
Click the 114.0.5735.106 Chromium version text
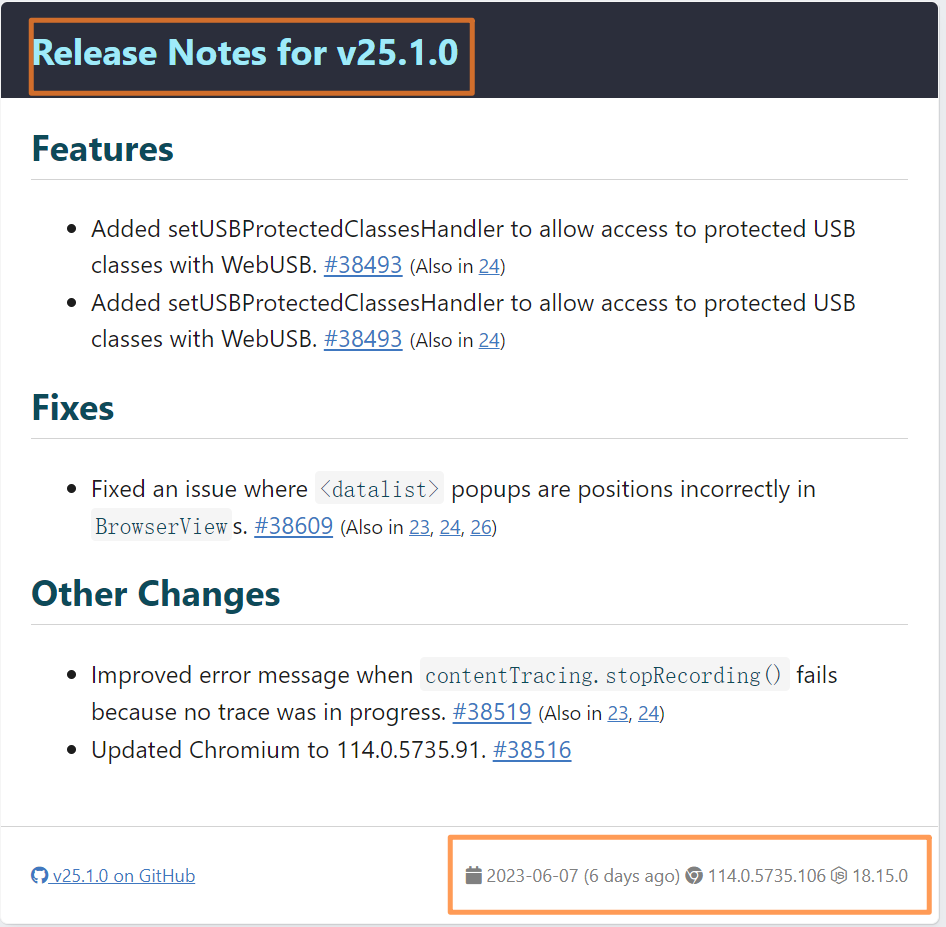[766, 875]
